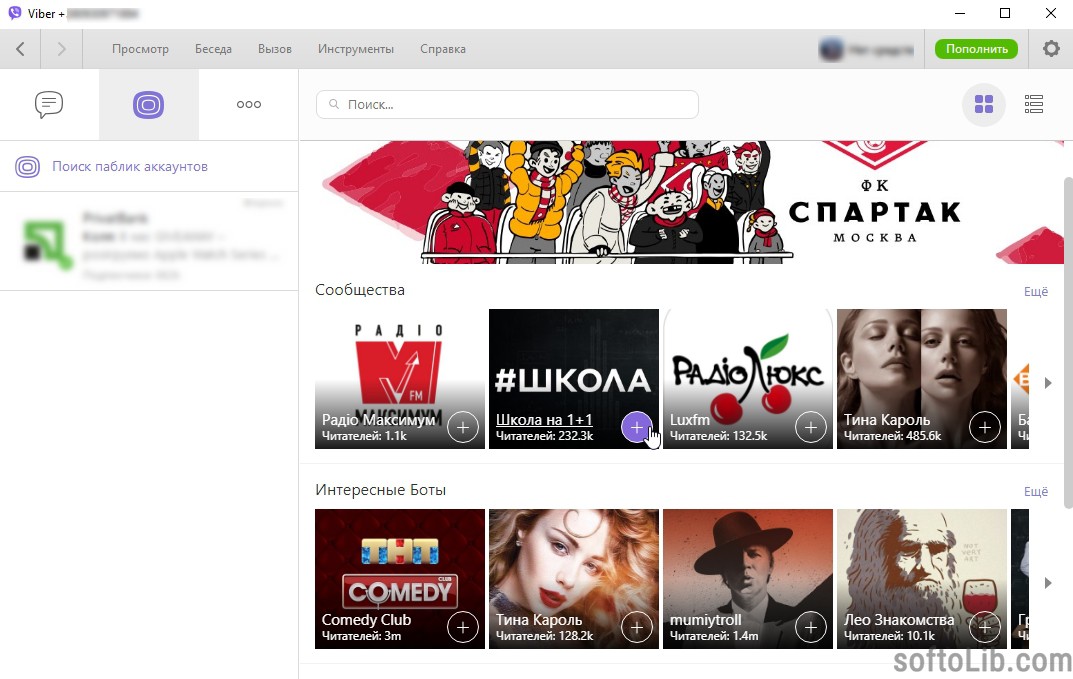Viewport: 1073px width, 679px height.
Task: Switch to list view
Action: [x=1034, y=104]
